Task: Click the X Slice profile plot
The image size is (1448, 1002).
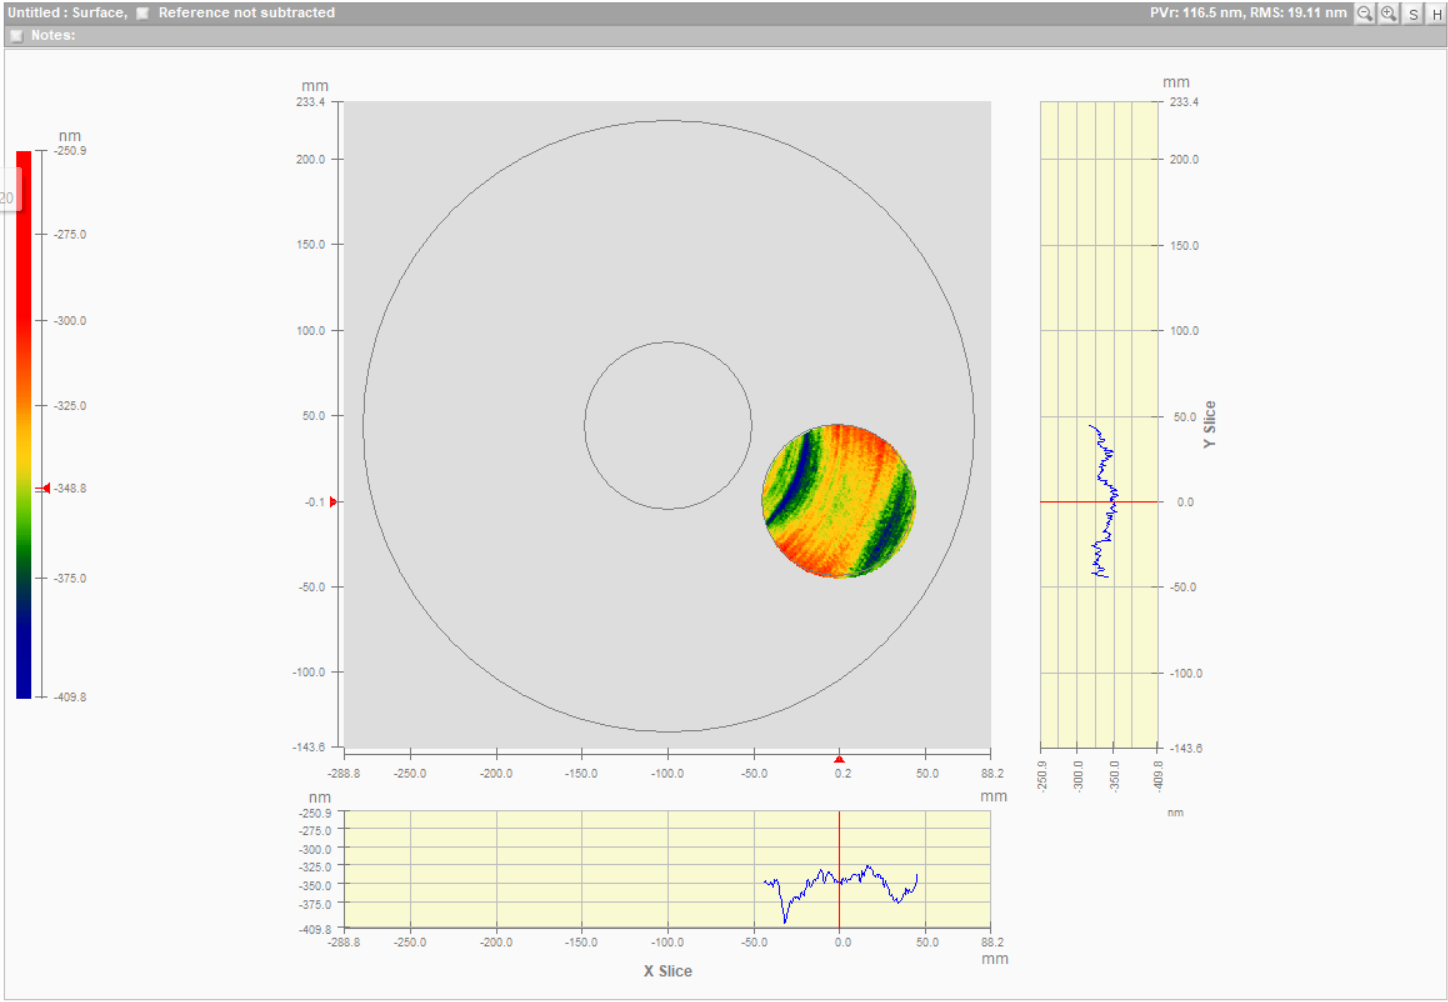Action: (667, 869)
